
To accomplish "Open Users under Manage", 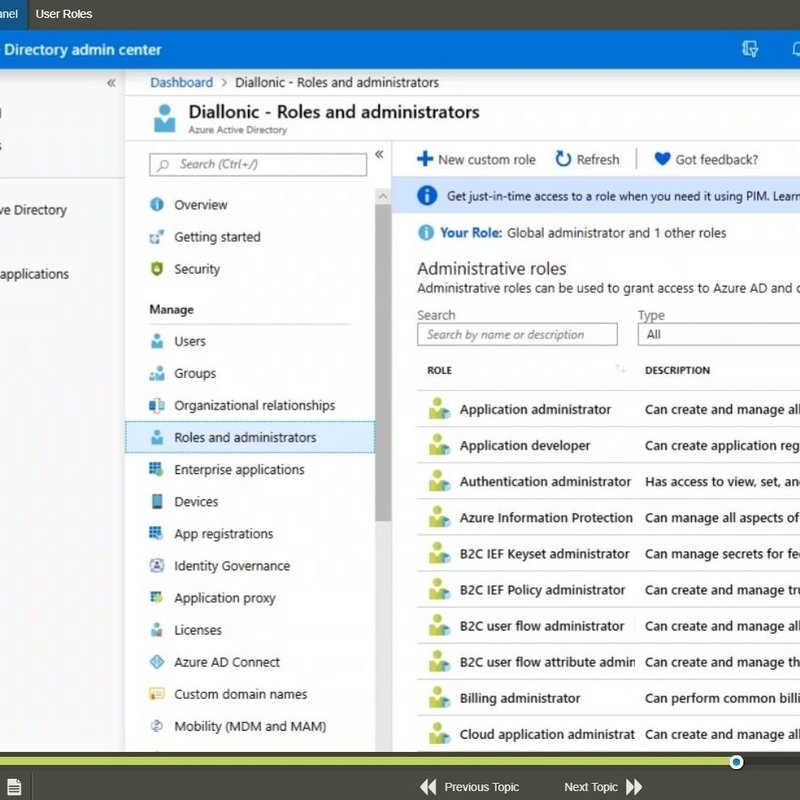I will click(x=190, y=341).
